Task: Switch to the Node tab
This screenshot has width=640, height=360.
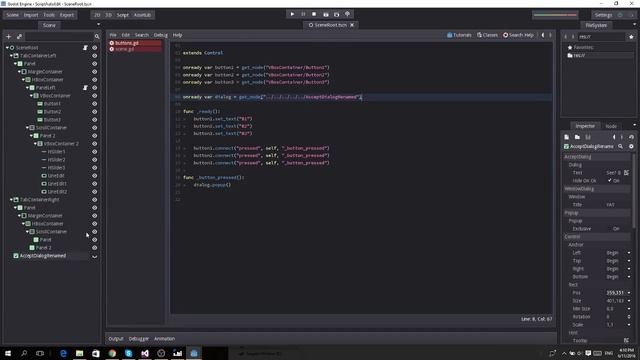Action: point(611,126)
